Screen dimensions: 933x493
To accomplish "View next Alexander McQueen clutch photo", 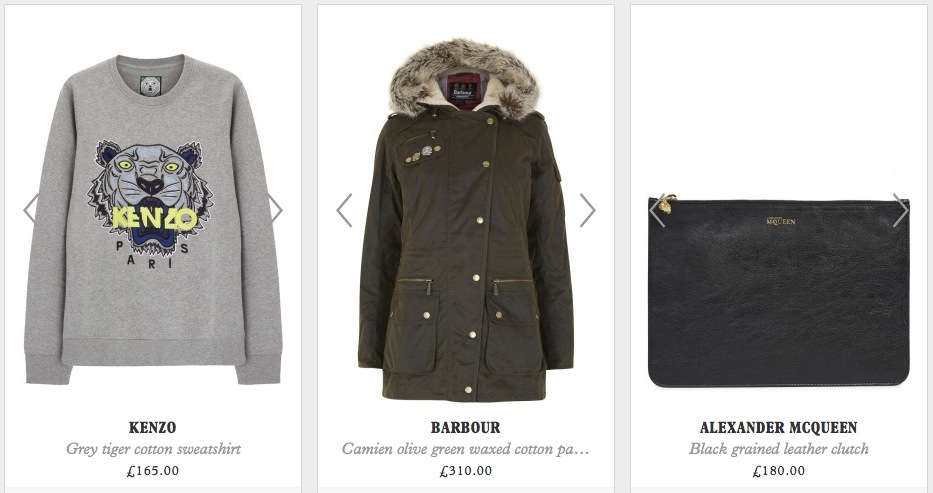I will click(x=901, y=210).
